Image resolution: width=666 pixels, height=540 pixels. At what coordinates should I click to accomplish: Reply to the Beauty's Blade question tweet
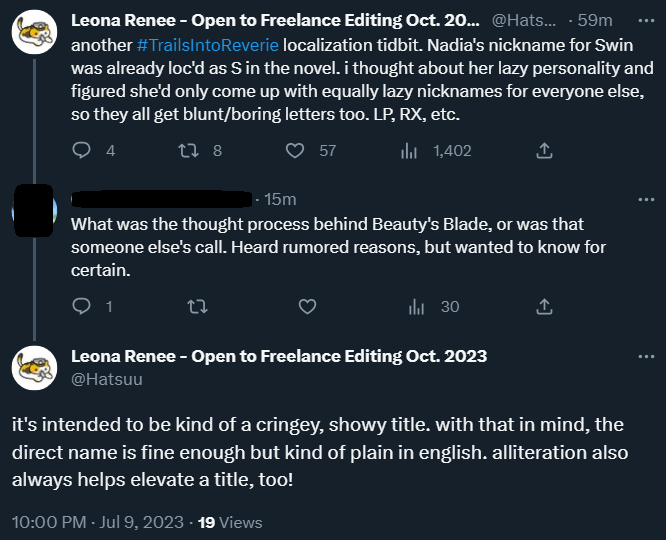click(81, 306)
